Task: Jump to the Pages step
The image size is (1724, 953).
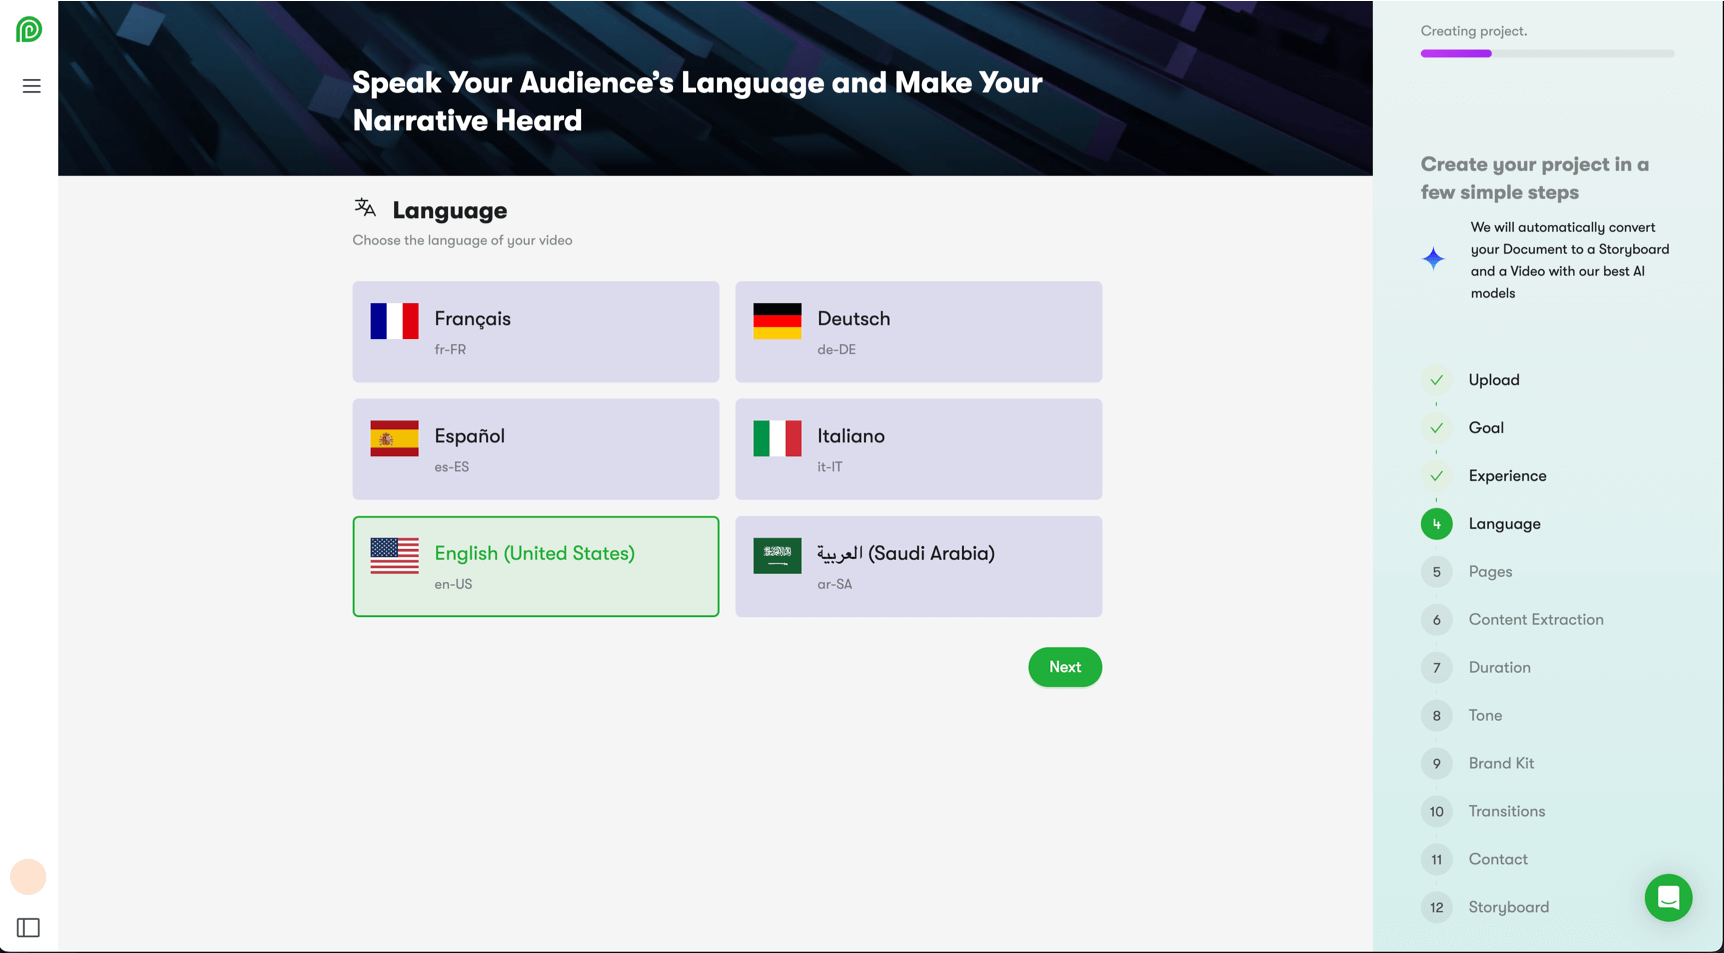Action: pos(1490,572)
